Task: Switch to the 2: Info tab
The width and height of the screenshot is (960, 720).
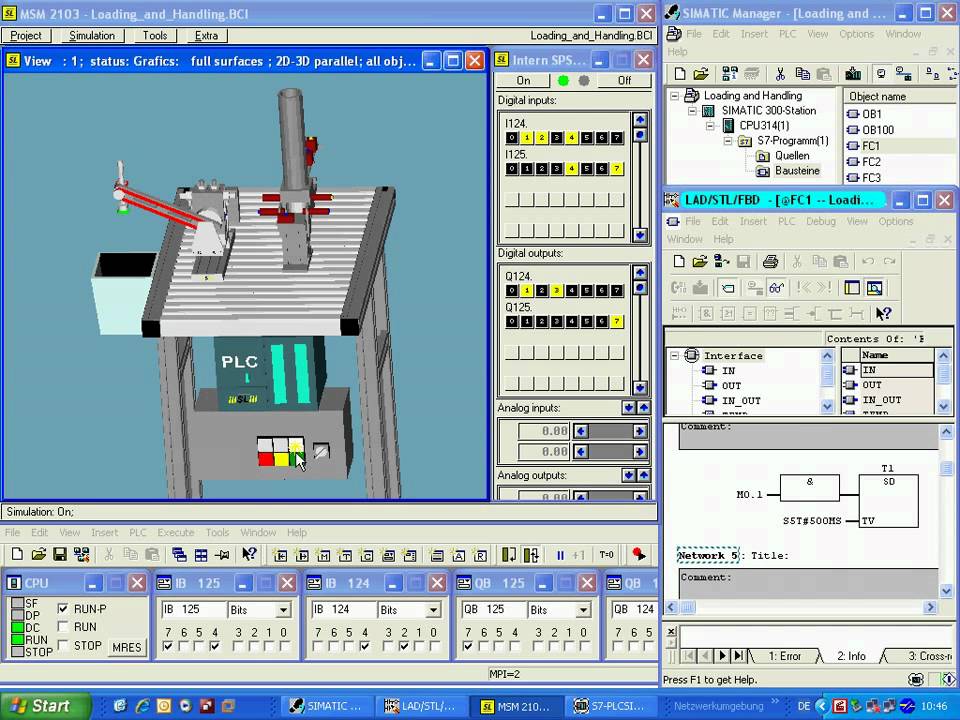Action: pyautogui.click(x=851, y=656)
